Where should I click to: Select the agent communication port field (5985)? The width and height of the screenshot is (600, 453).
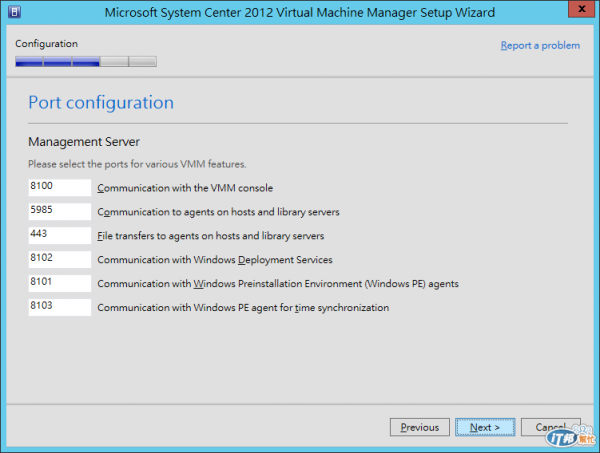pos(59,211)
